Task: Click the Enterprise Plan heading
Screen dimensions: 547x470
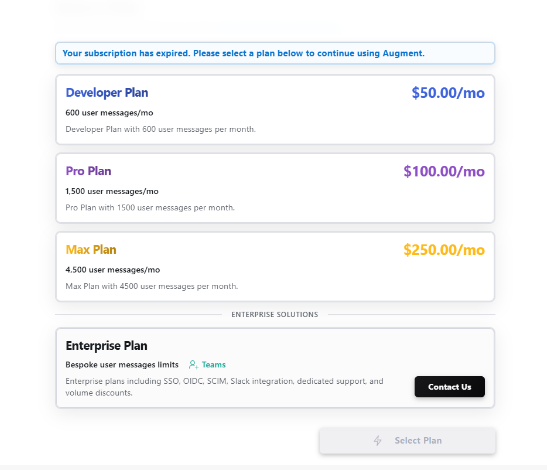Action: (106, 346)
